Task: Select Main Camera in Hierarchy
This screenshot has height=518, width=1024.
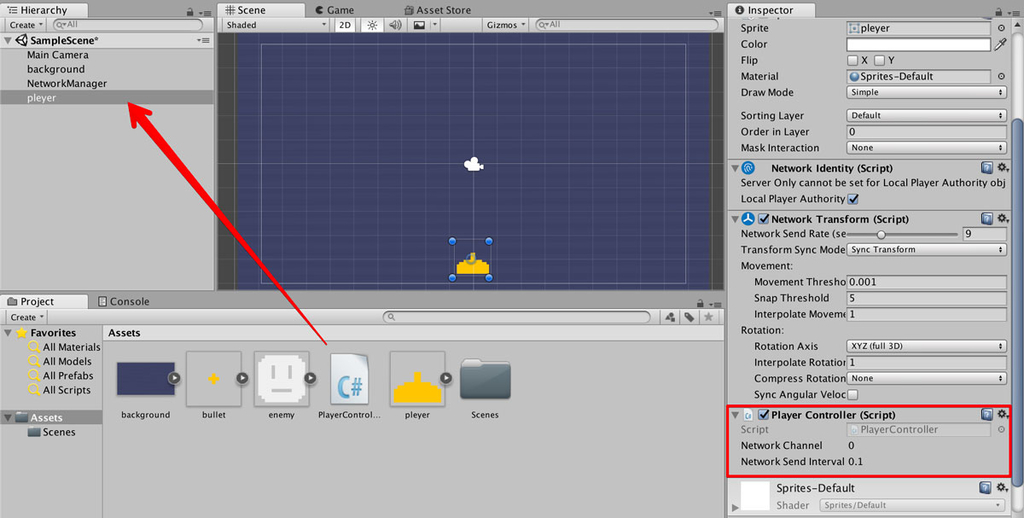Action: pyautogui.click(x=57, y=55)
